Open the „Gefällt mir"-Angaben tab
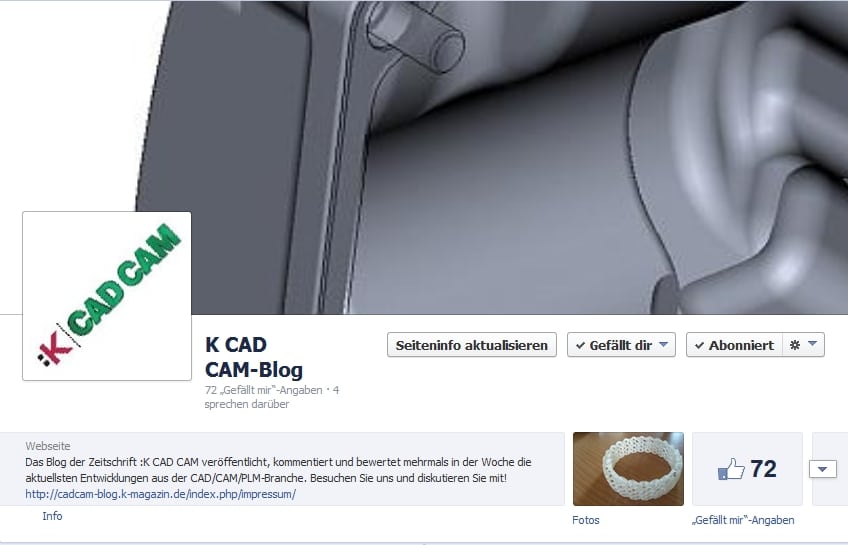Image resolution: width=848 pixels, height=545 pixels. [743, 520]
